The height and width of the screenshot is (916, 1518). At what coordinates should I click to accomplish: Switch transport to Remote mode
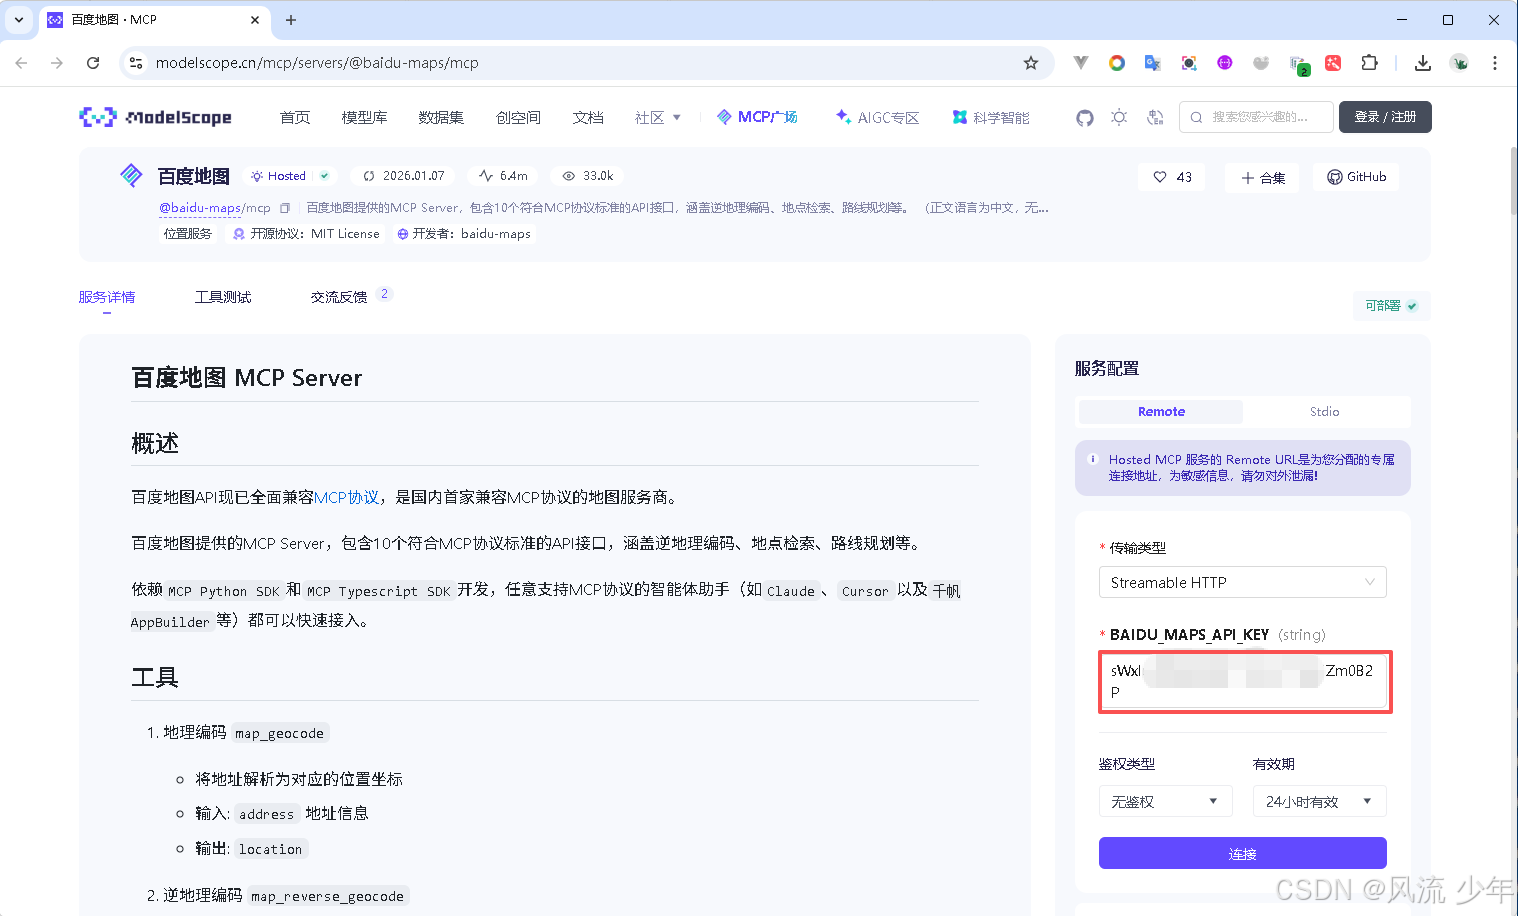point(1160,411)
